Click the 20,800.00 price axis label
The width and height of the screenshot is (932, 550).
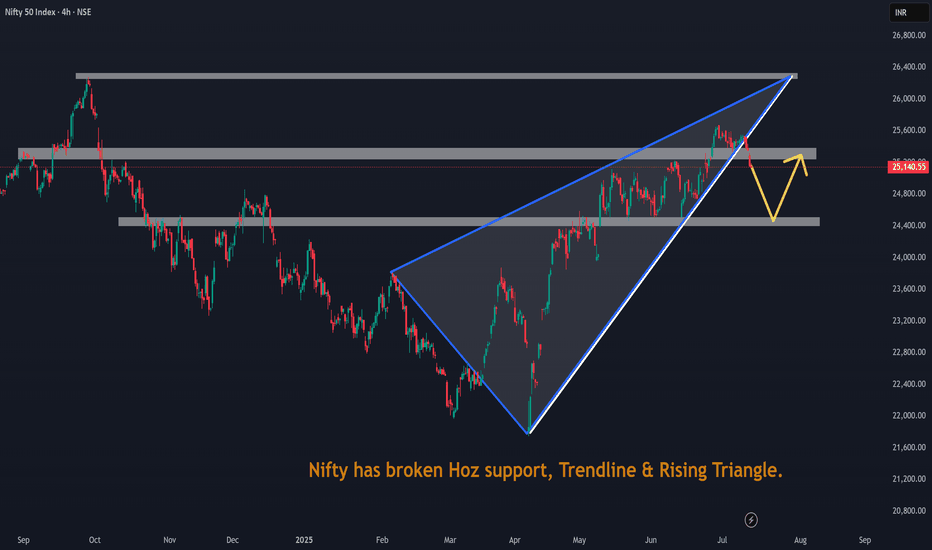[909, 511]
